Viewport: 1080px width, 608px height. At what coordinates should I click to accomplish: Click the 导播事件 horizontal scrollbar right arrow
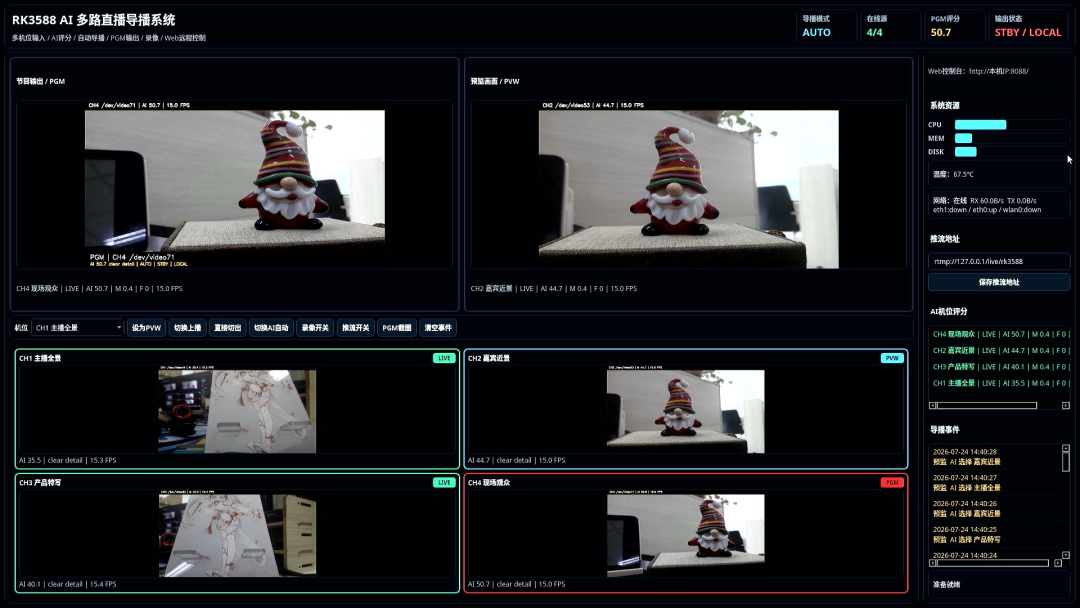coord(1058,563)
